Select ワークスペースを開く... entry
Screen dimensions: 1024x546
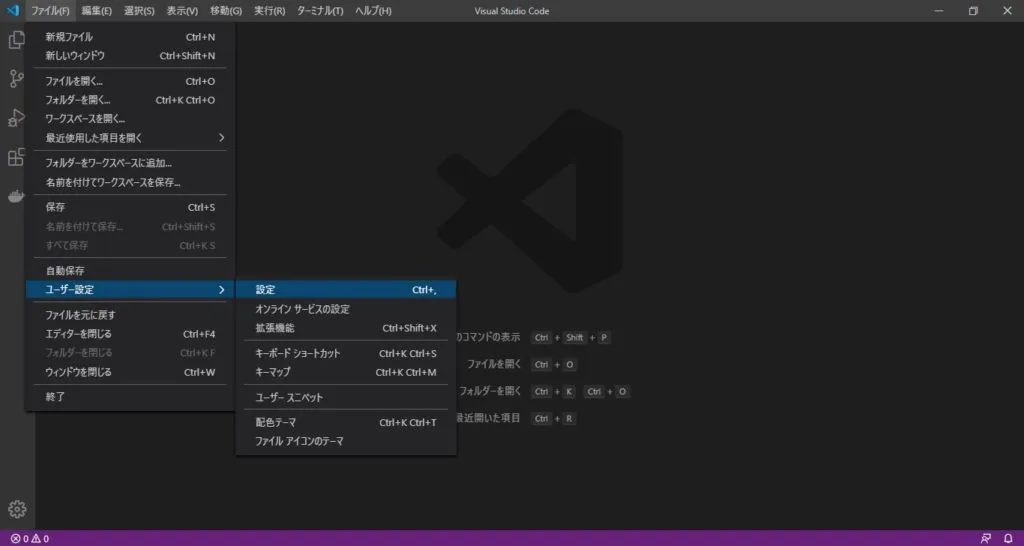coord(130,120)
